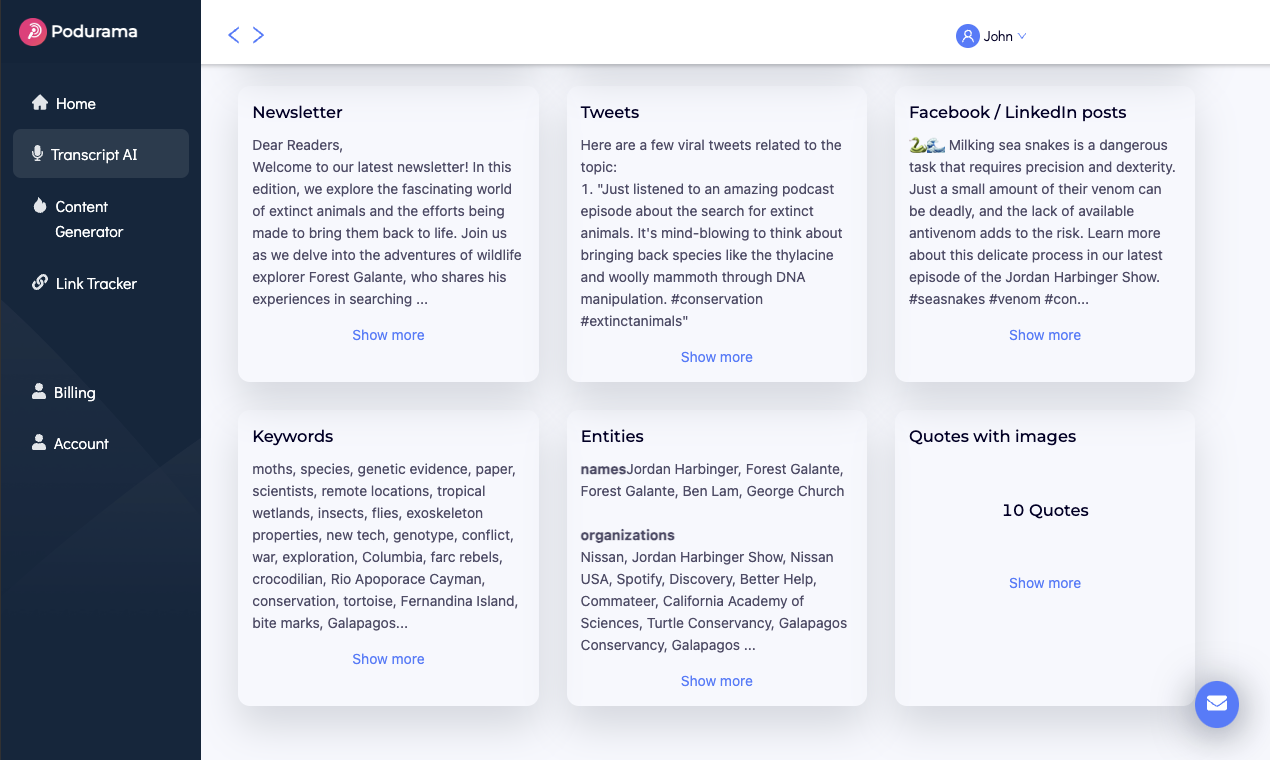The image size is (1270, 760).
Task: Show more of the Entities card
Action: [717, 681]
